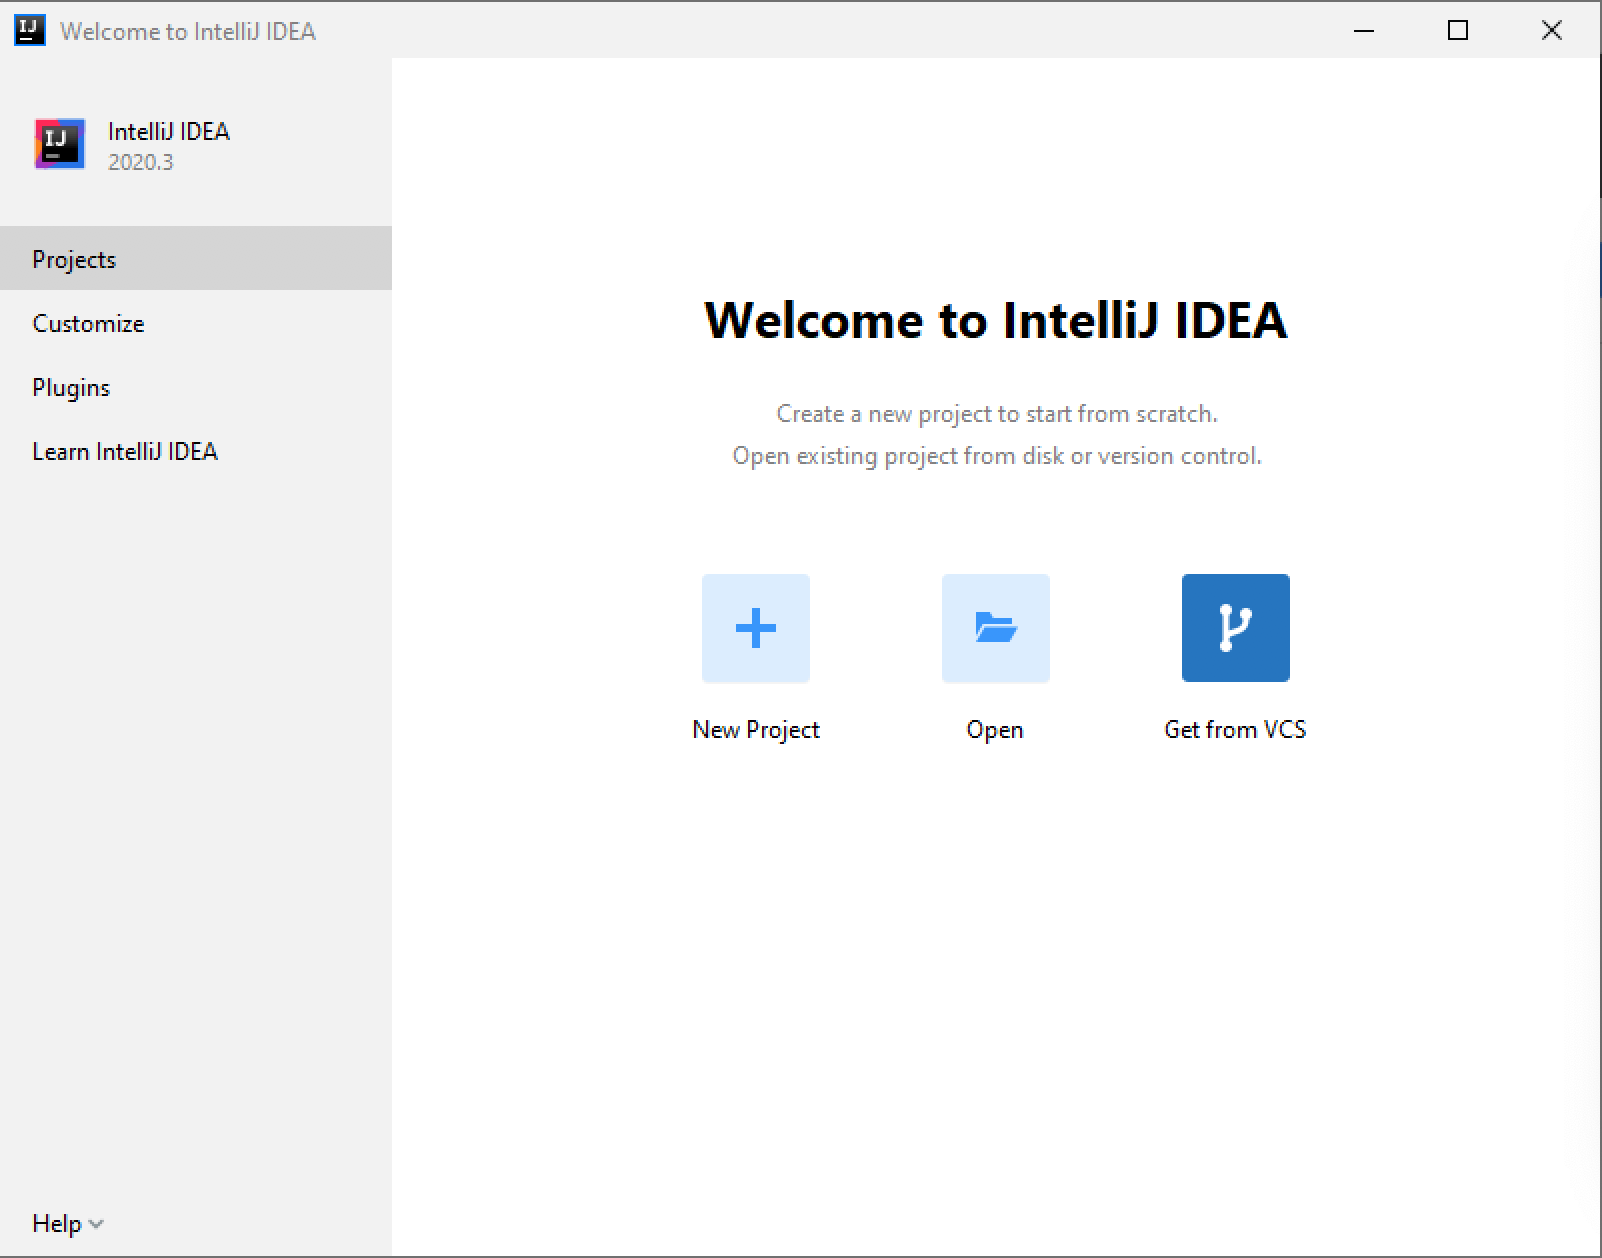
Task: Click the Open folder icon
Action: point(996,628)
